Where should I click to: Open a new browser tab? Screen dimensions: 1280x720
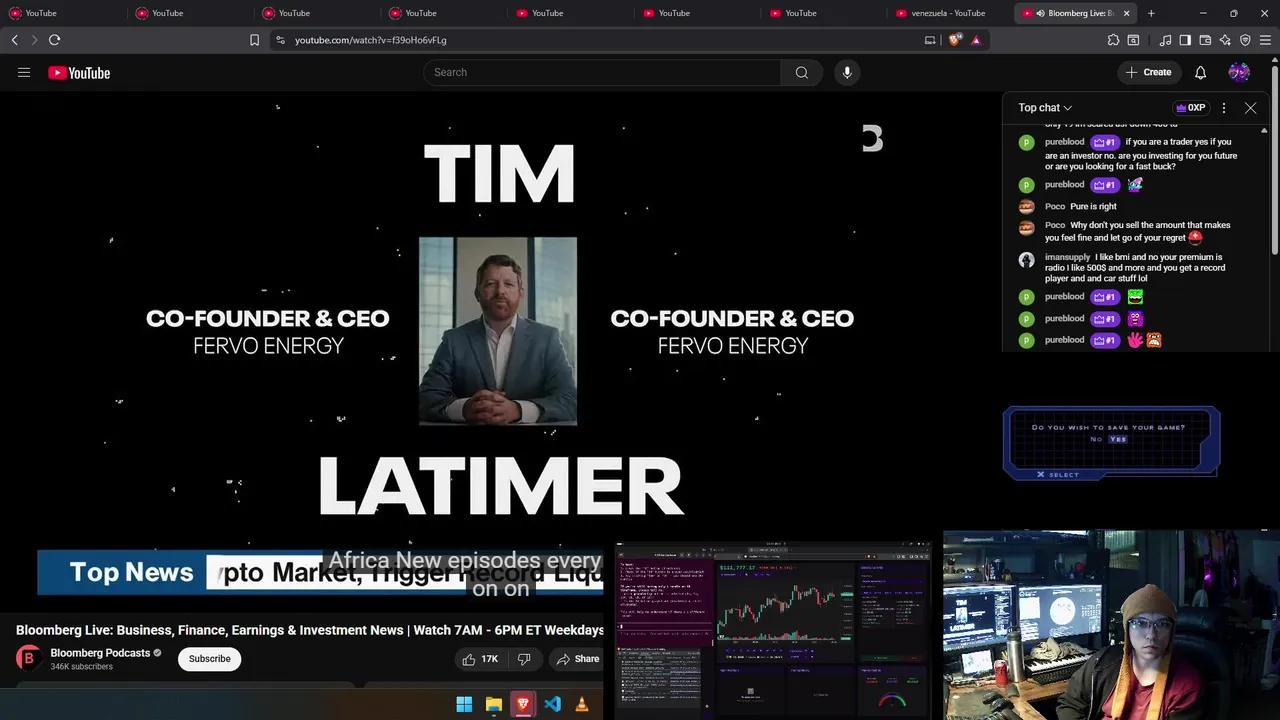click(1151, 13)
